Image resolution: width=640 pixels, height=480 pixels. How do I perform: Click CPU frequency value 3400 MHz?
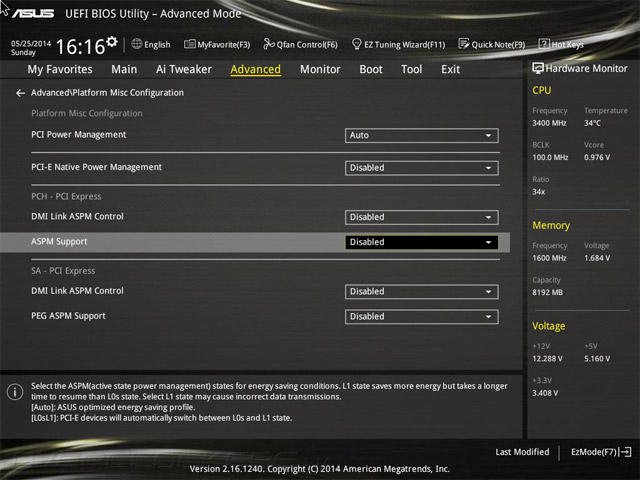(549, 123)
